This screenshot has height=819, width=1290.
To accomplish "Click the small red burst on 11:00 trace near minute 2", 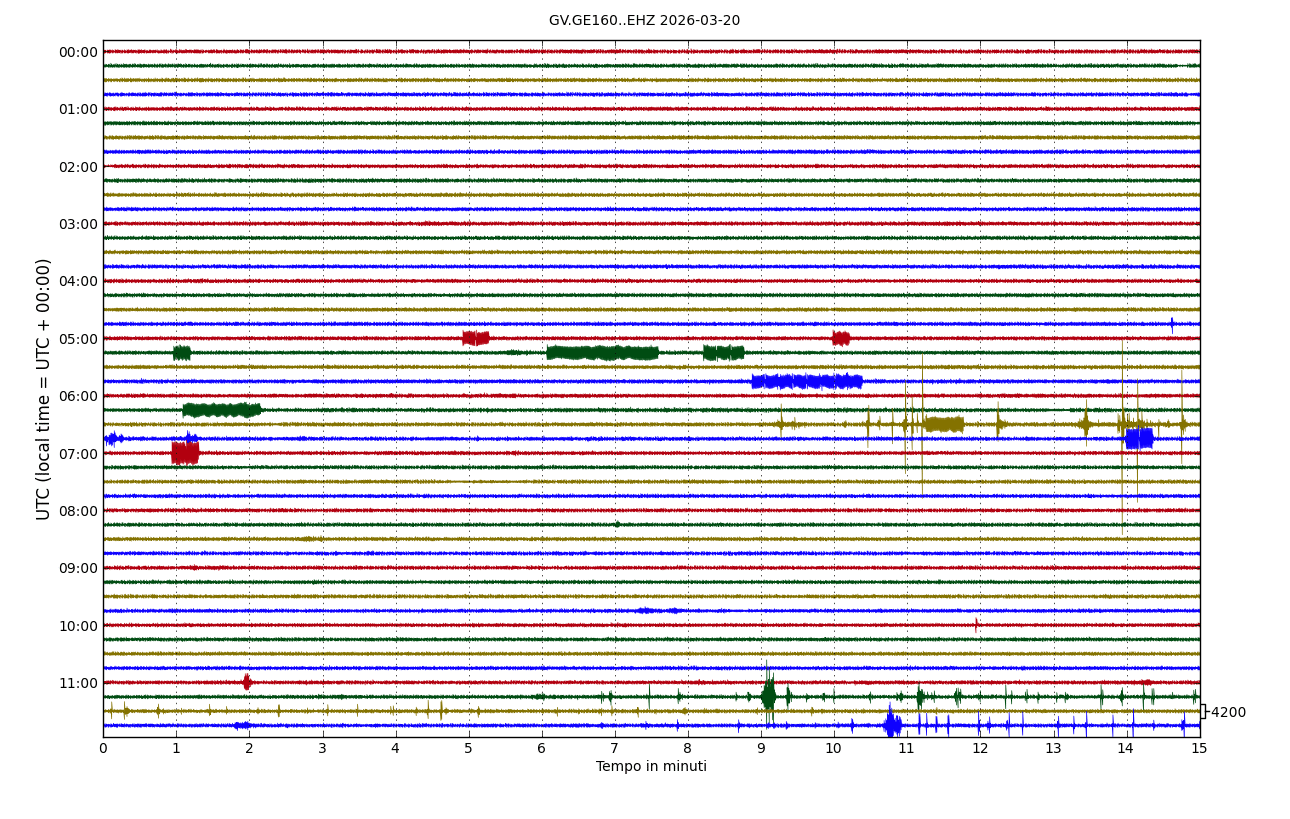I will (x=247, y=682).
